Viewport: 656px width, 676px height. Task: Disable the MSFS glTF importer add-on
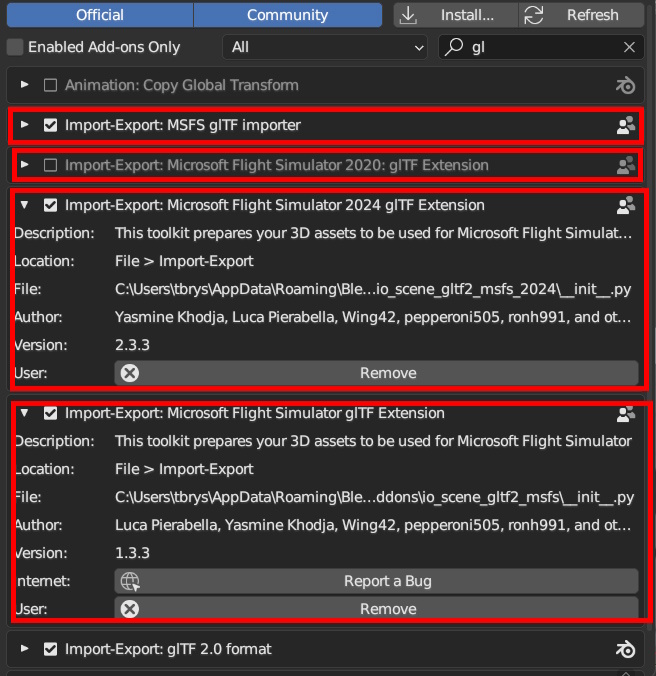pyautogui.click(x=50, y=125)
